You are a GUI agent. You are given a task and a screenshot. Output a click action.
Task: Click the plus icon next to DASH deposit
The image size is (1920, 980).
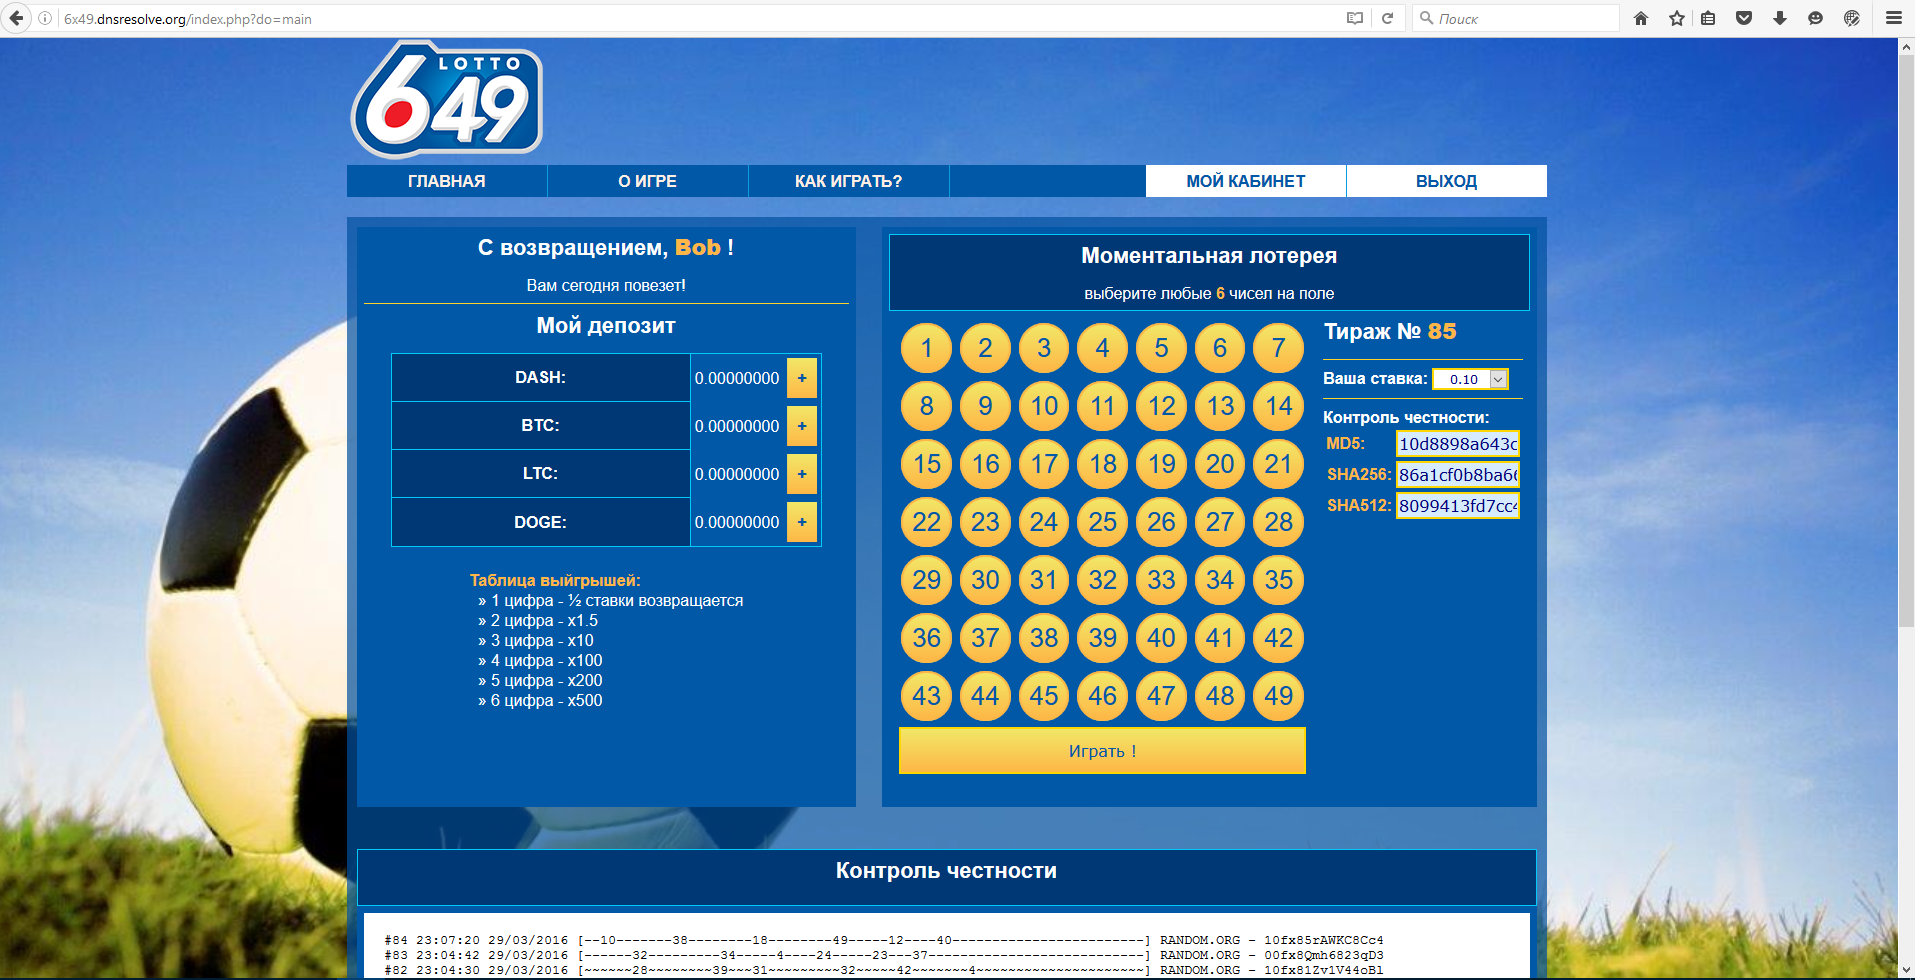click(x=801, y=378)
